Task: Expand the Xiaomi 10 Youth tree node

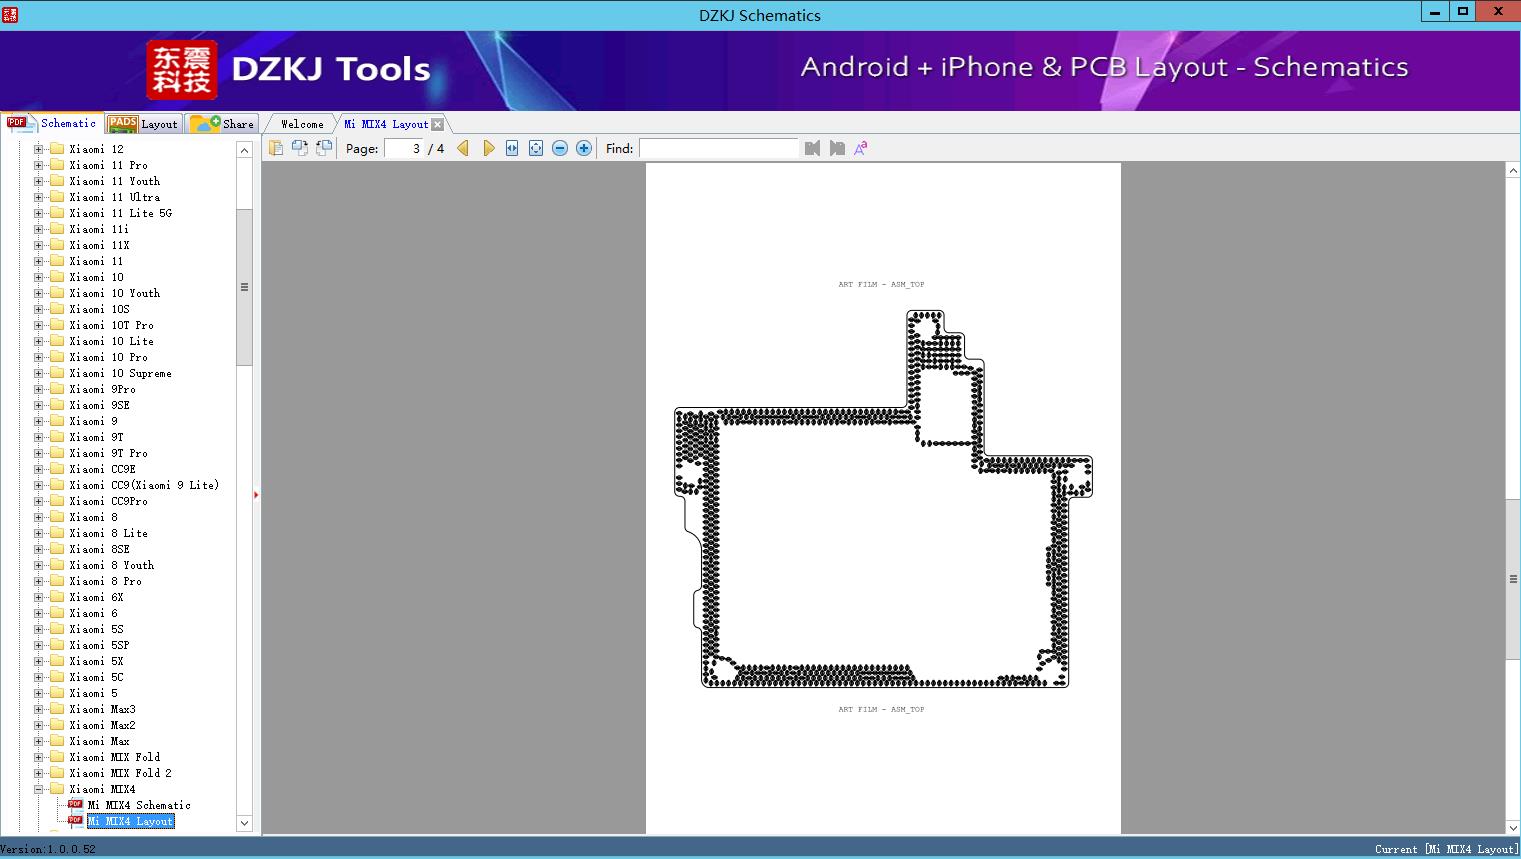Action: (x=38, y=293)
